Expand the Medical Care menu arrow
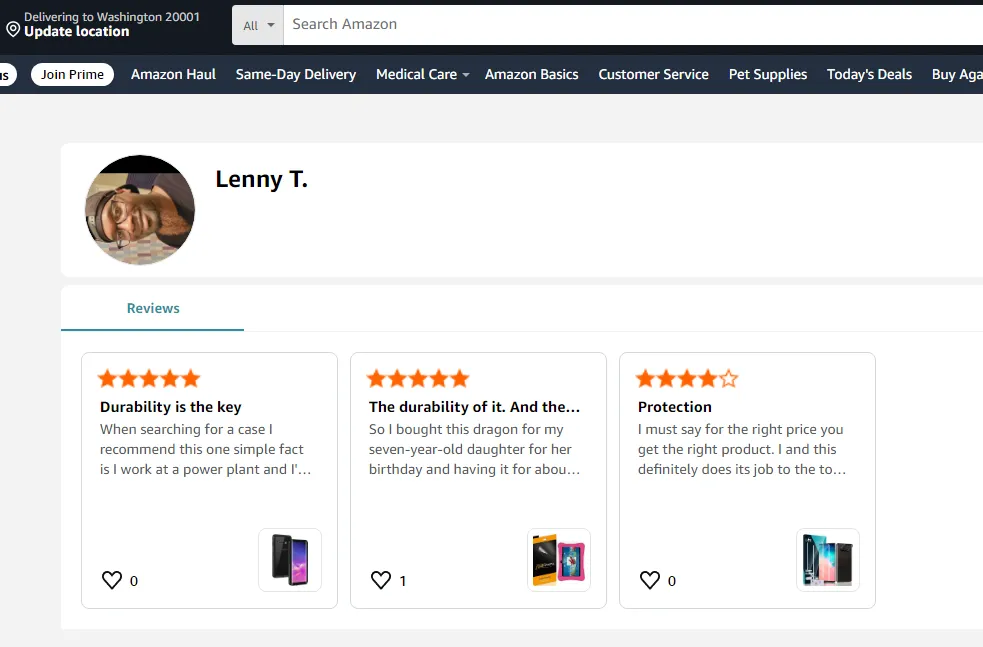The height and width of the screenshot is (647, 983). 466,75
